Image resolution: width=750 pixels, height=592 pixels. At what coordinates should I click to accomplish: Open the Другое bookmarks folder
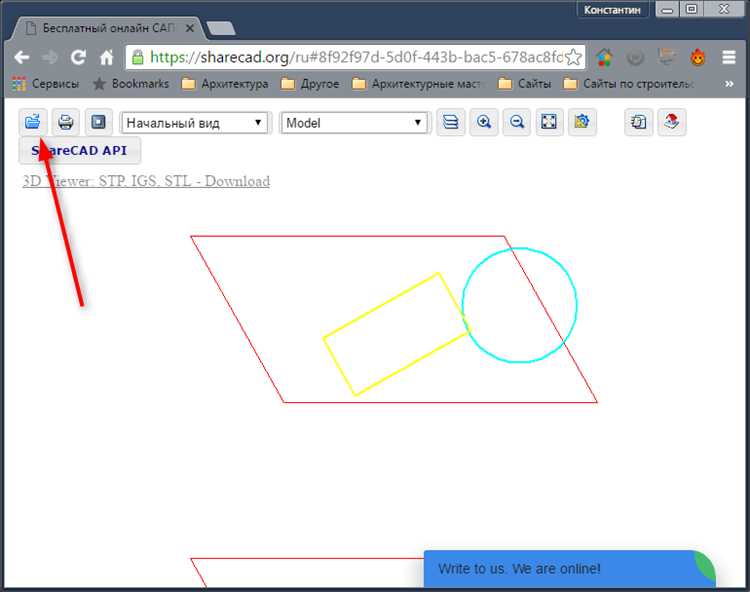(x=310, y=84)
